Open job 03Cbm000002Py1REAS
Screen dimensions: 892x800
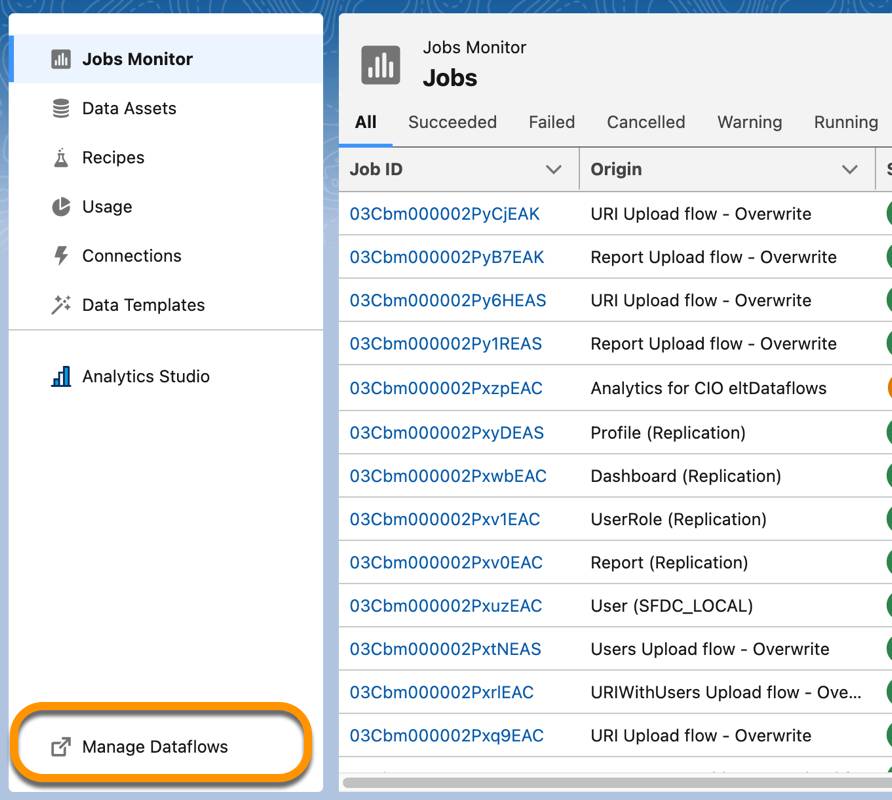445,344
